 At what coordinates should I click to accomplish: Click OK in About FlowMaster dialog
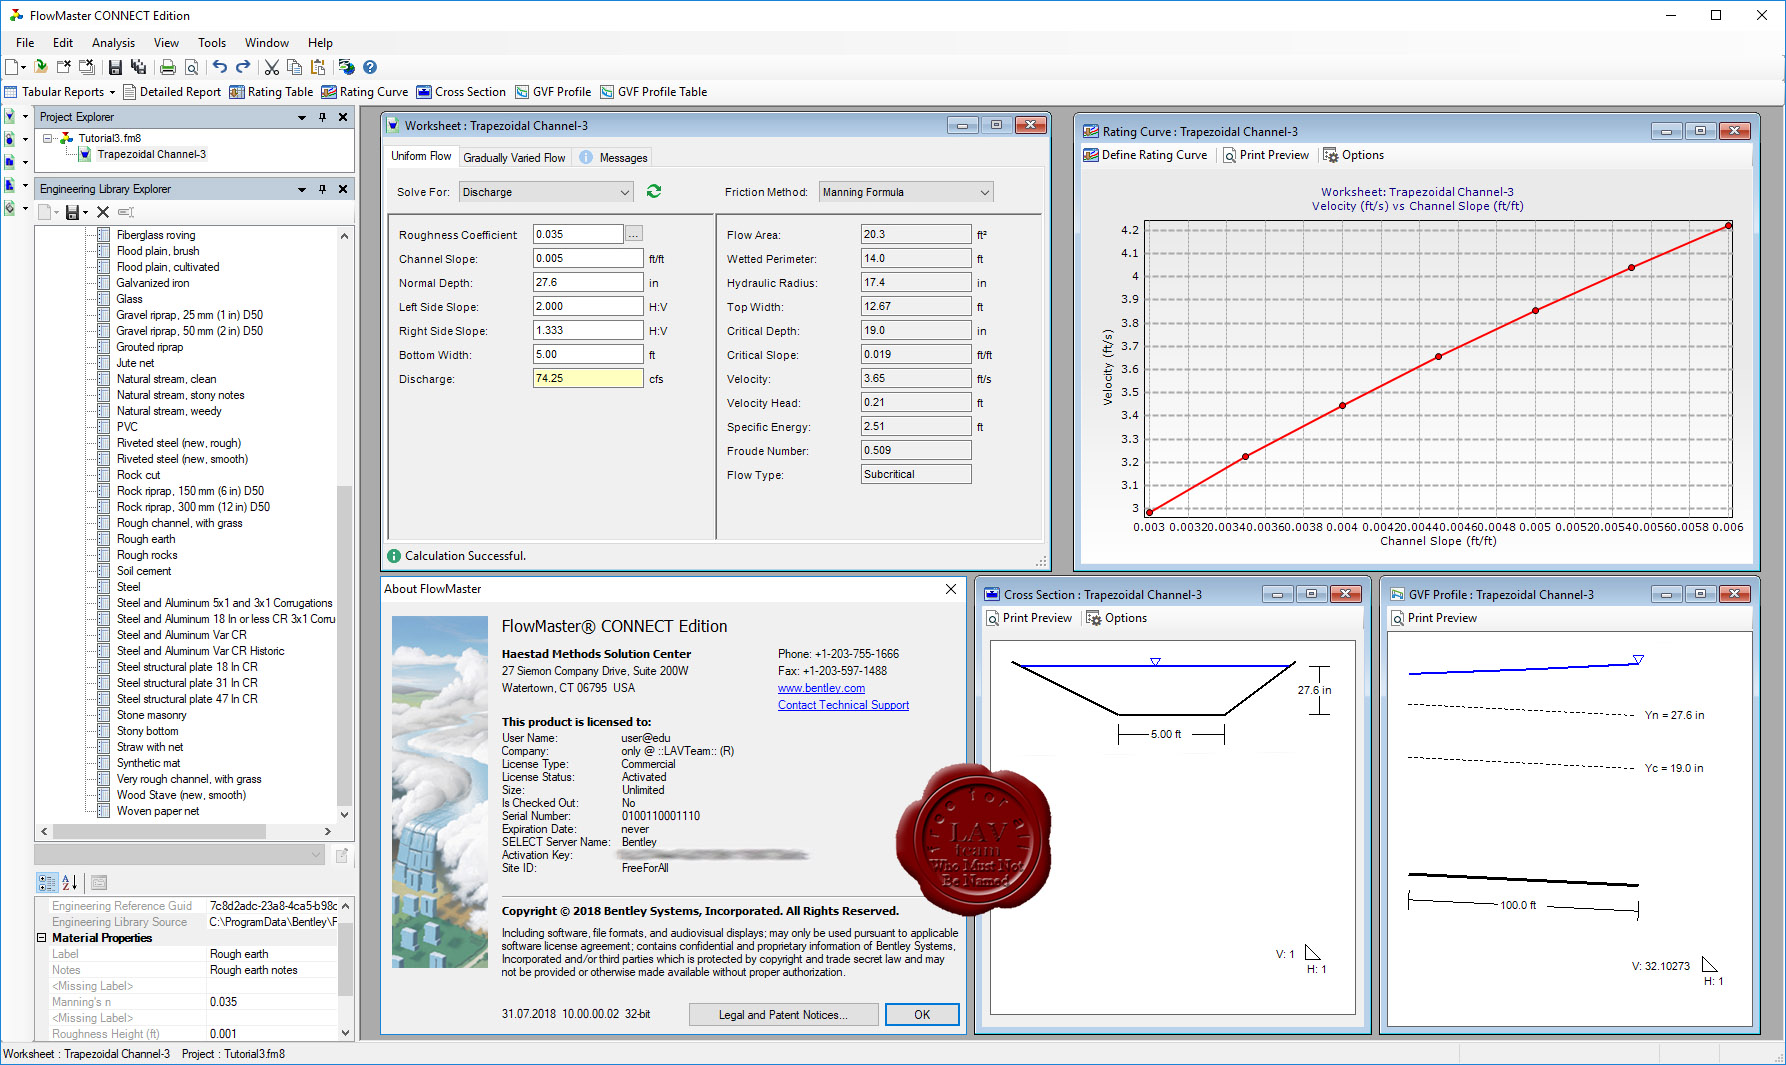tap(922, 1014)
